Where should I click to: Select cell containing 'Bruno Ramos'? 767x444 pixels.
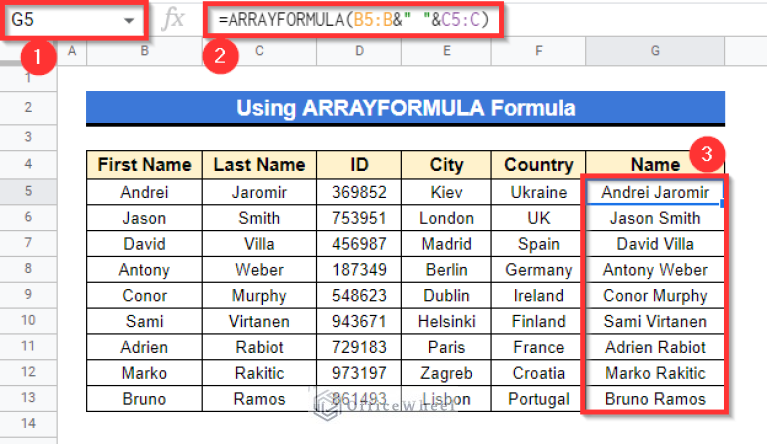pos(655,399)
